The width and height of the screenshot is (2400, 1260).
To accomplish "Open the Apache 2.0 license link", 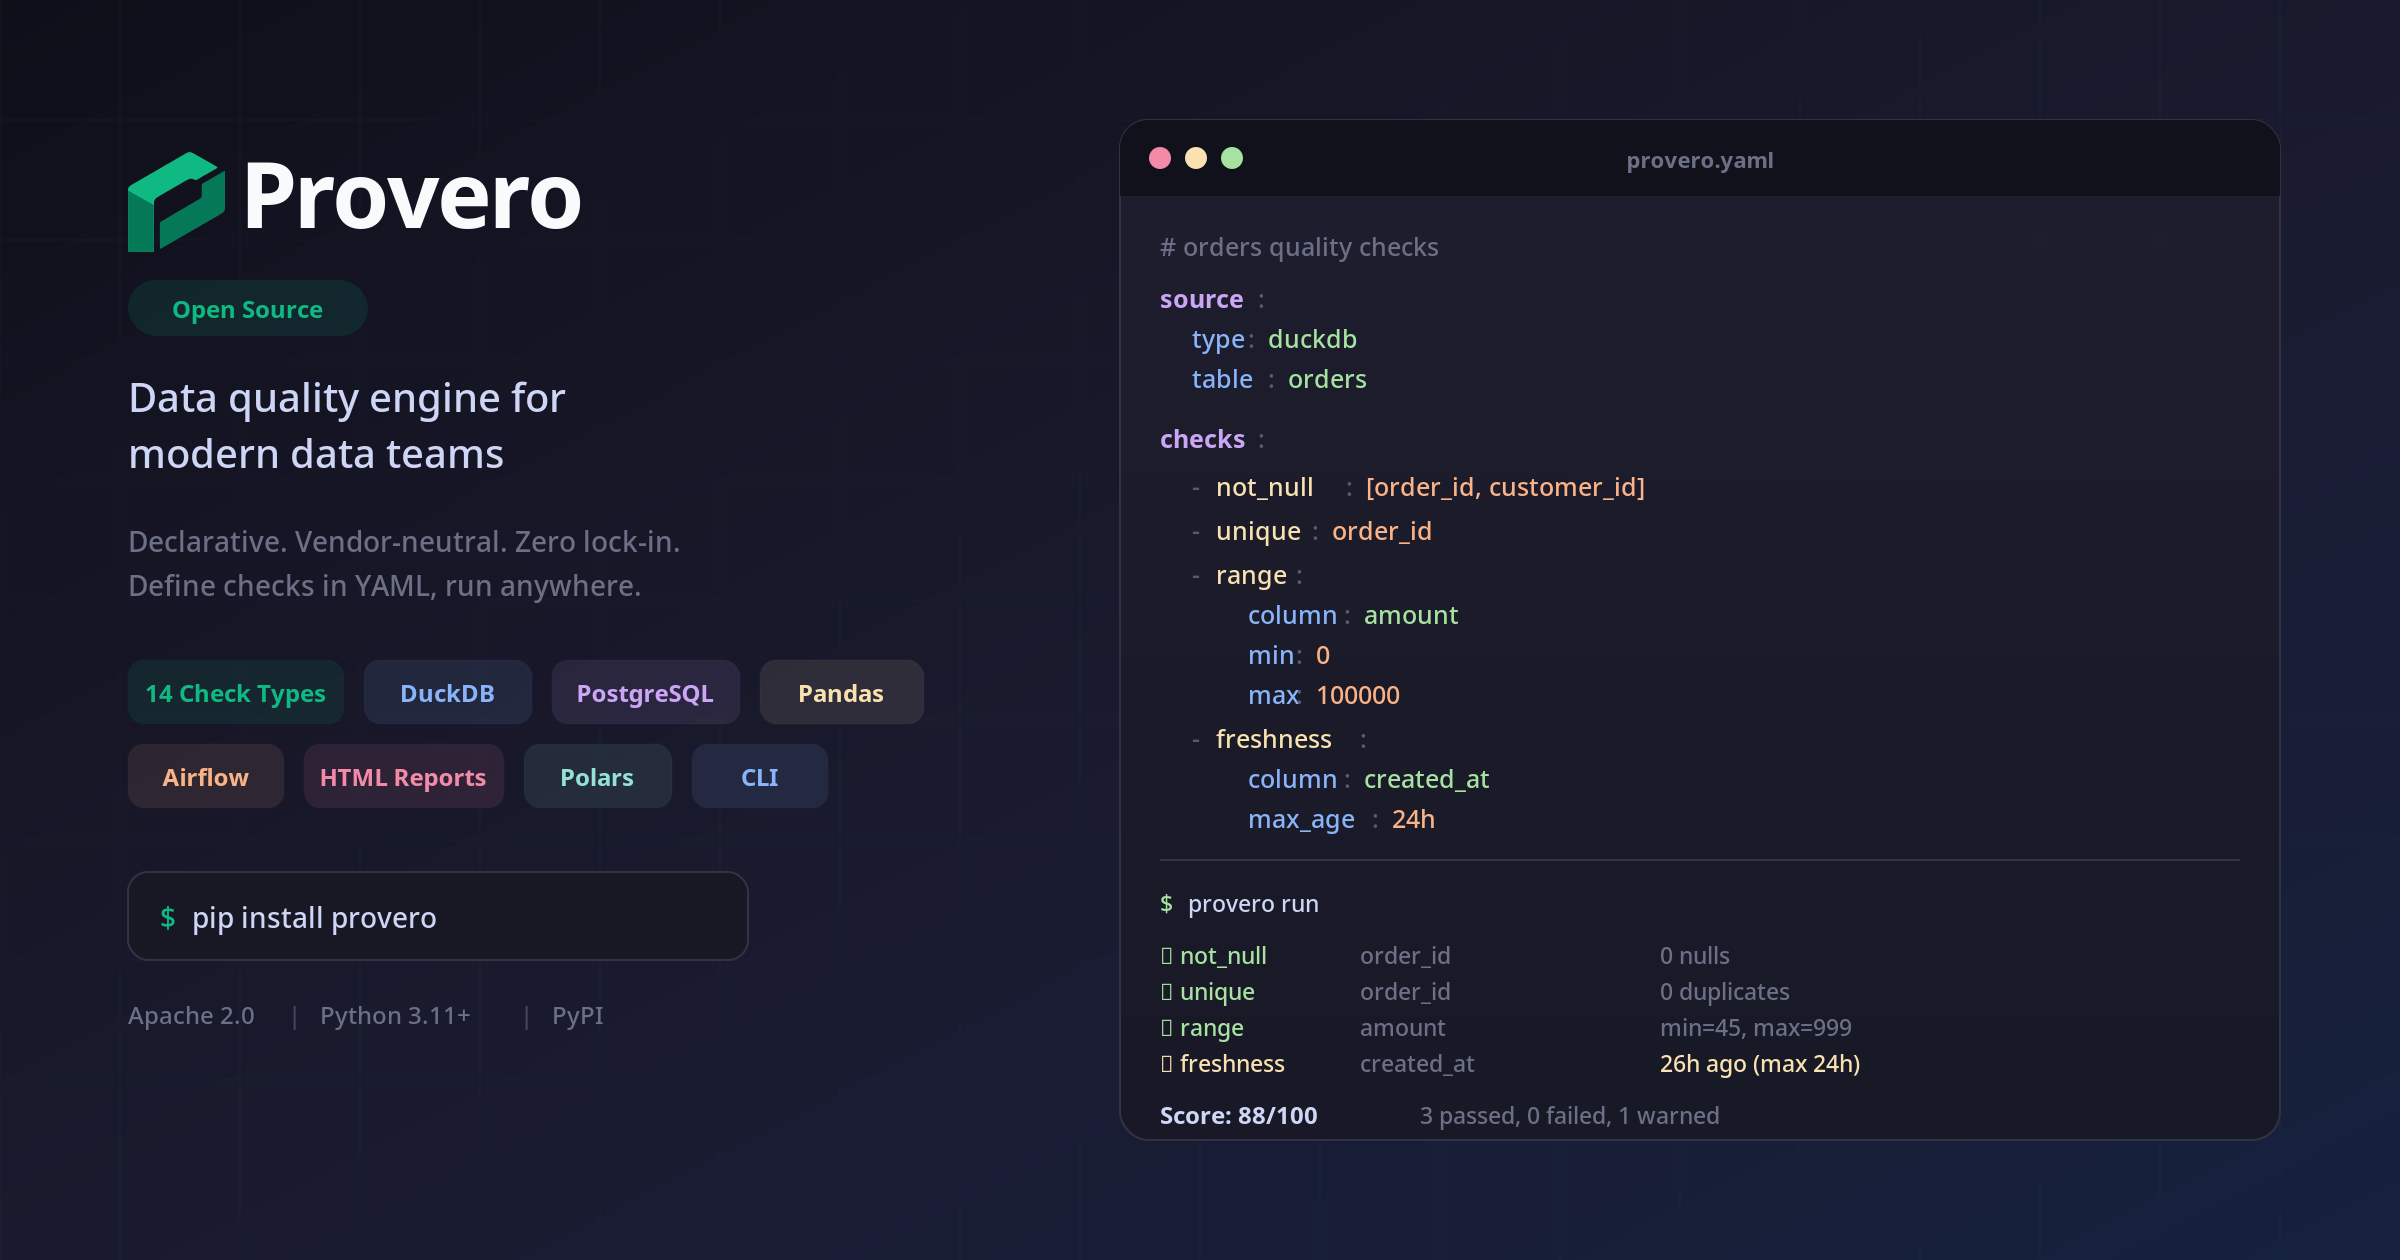I will point(191,1015).
